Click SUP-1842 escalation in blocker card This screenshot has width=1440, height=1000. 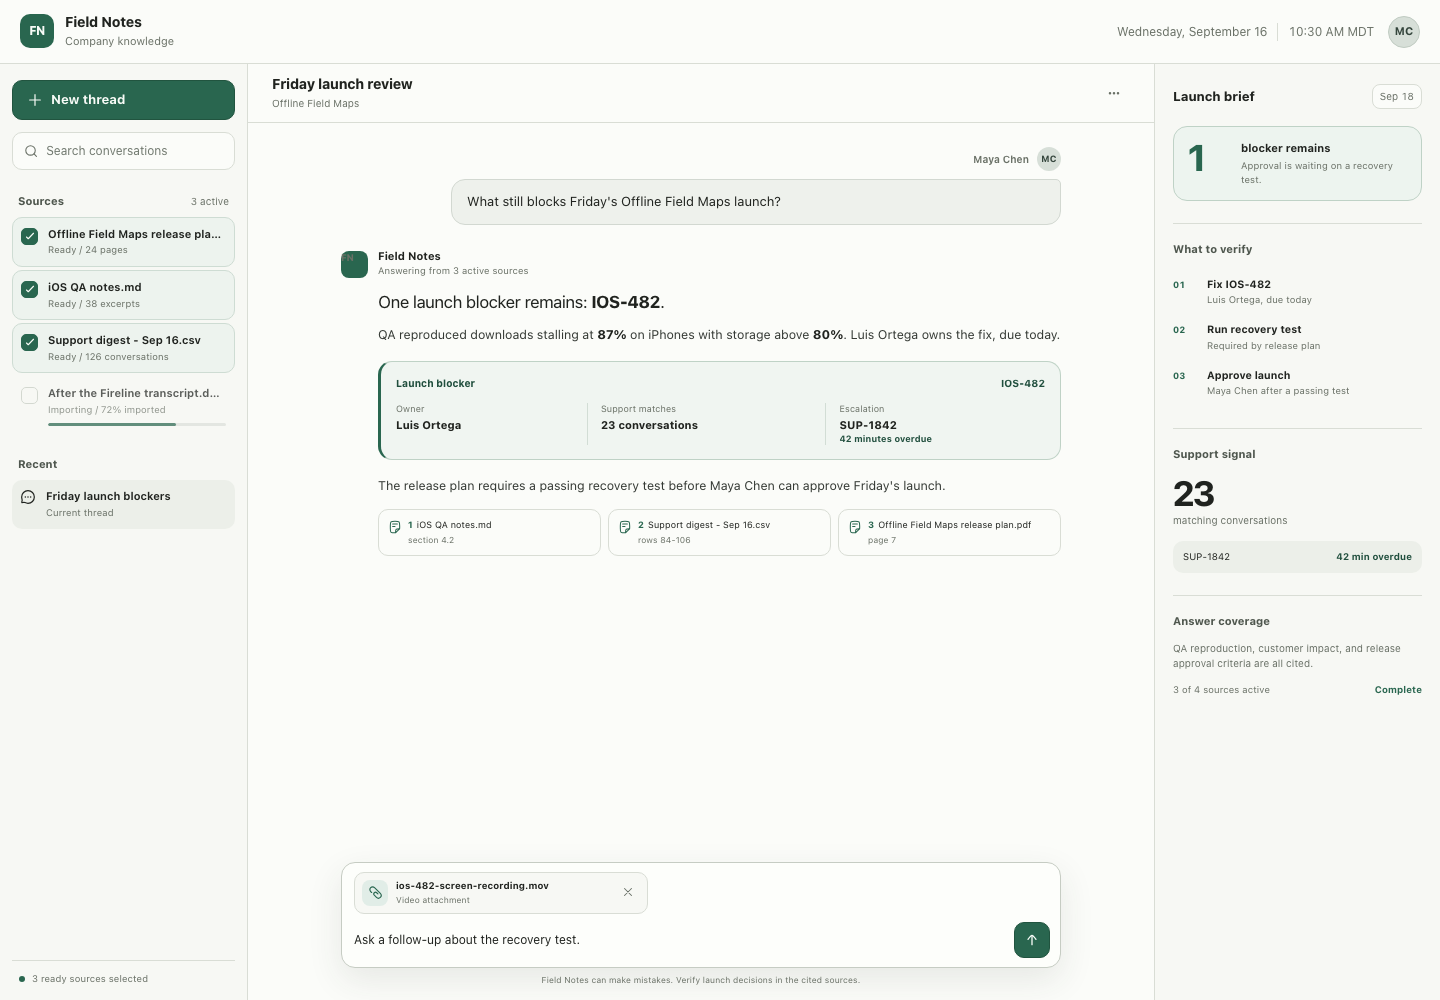tap(868, 425)
